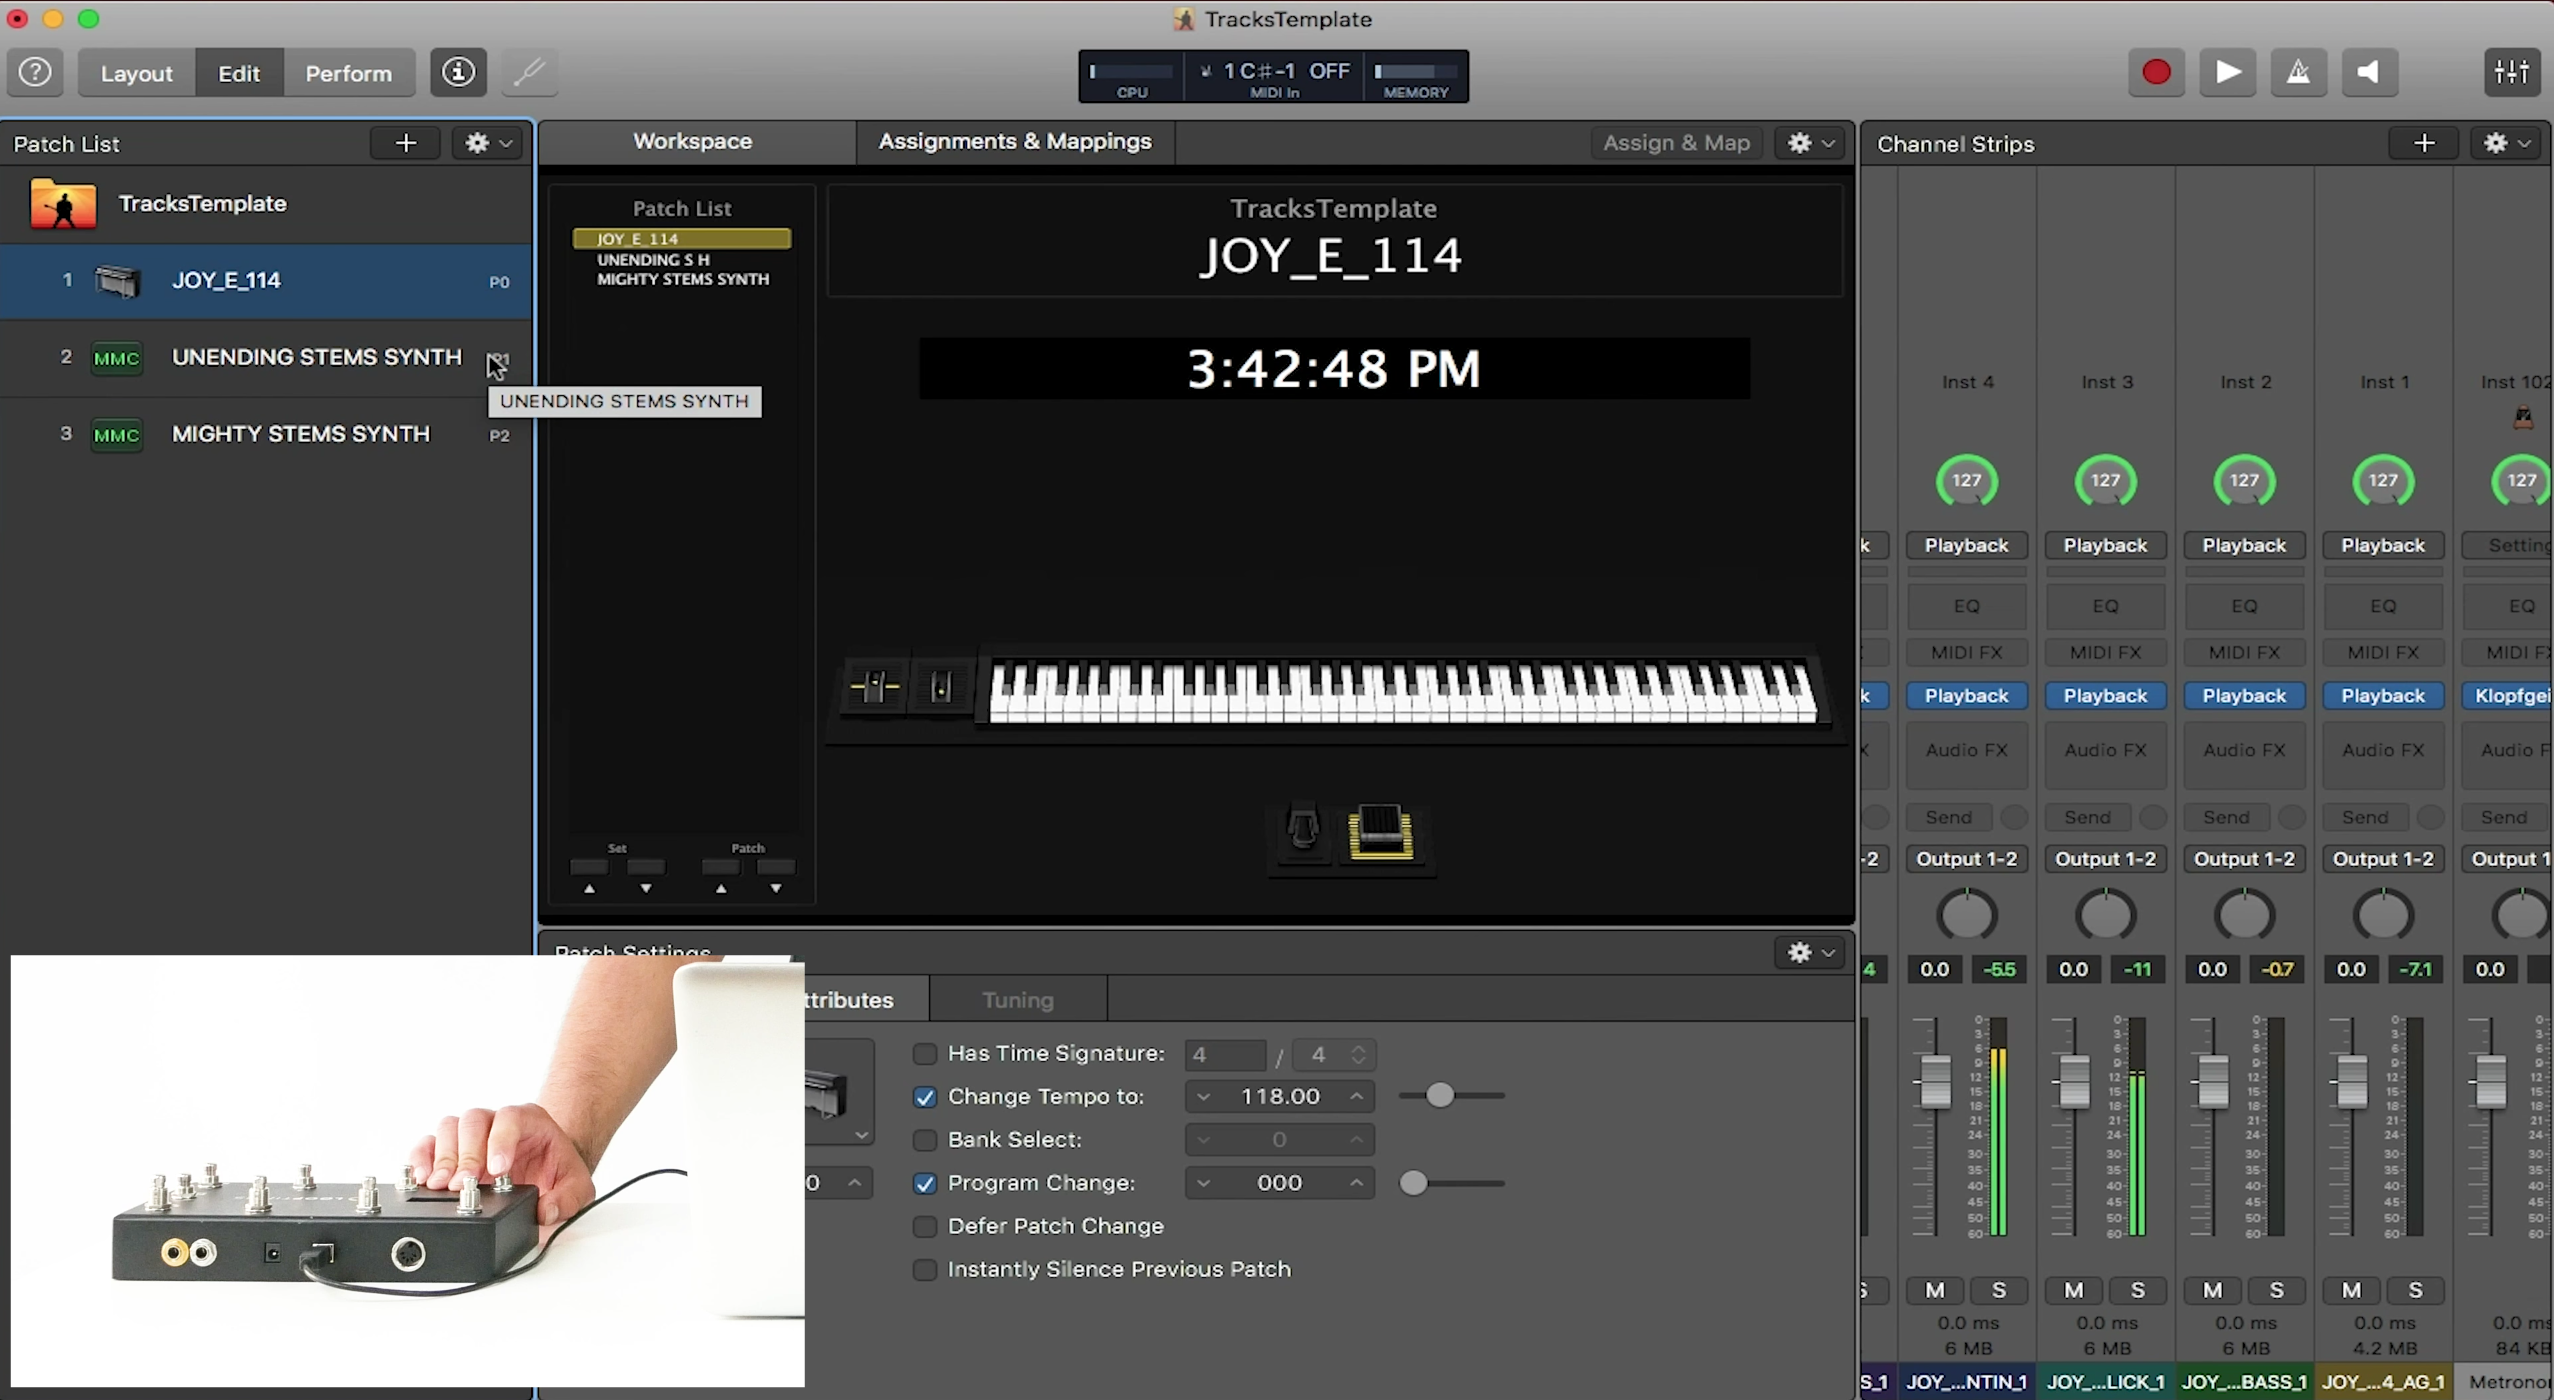This screenshot has width=2554, height=1400.
Task: Enable Has Time Signature checkbox
Action: [x=924, y=1052]
